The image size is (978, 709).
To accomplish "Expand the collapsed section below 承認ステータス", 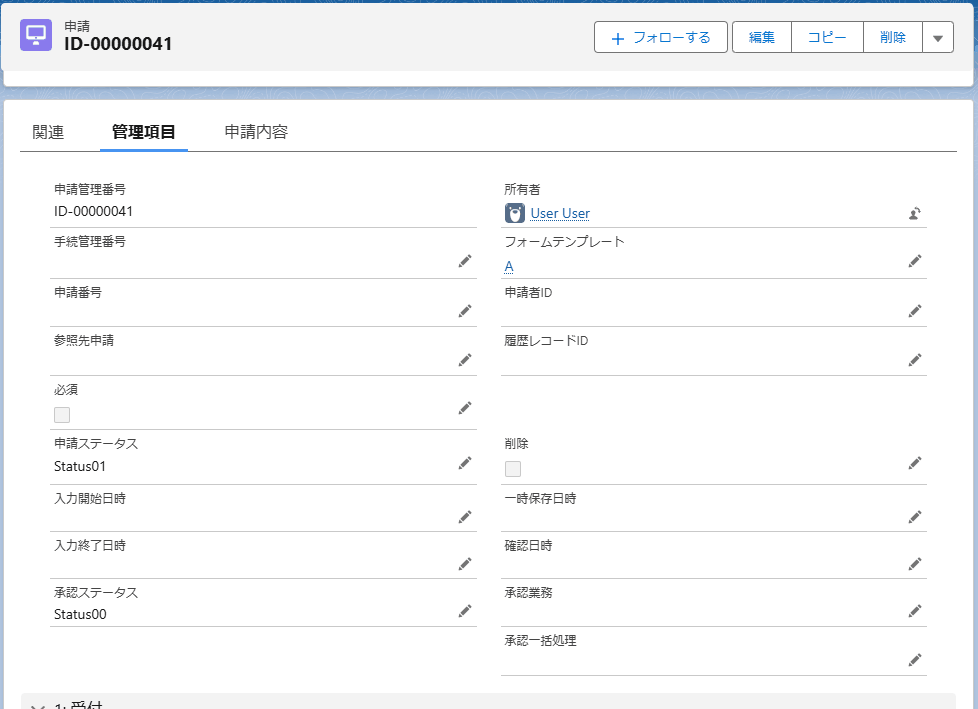I will click(x=36, y=704).
